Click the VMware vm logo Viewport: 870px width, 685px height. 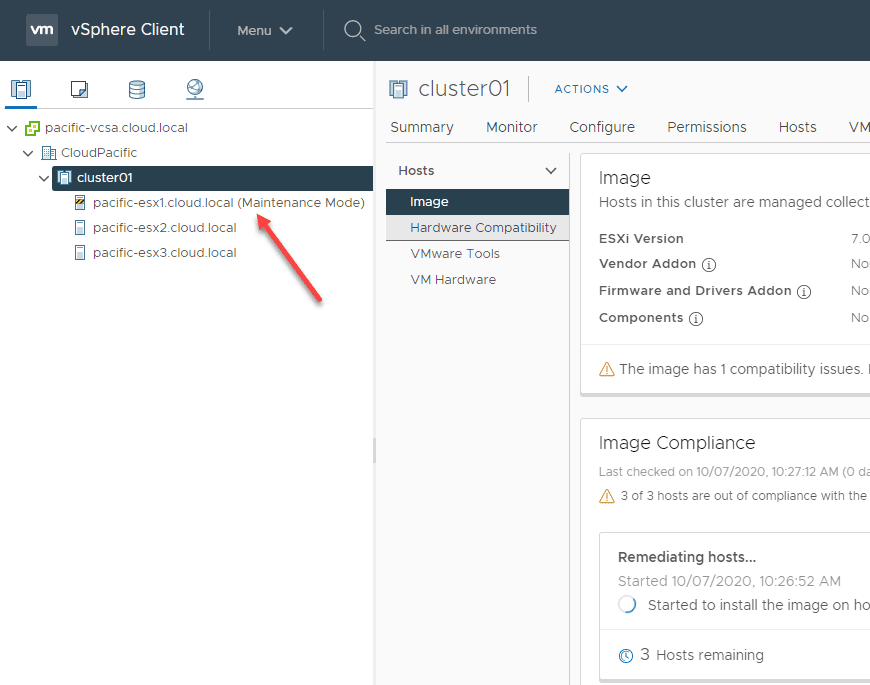coord(41,30)
